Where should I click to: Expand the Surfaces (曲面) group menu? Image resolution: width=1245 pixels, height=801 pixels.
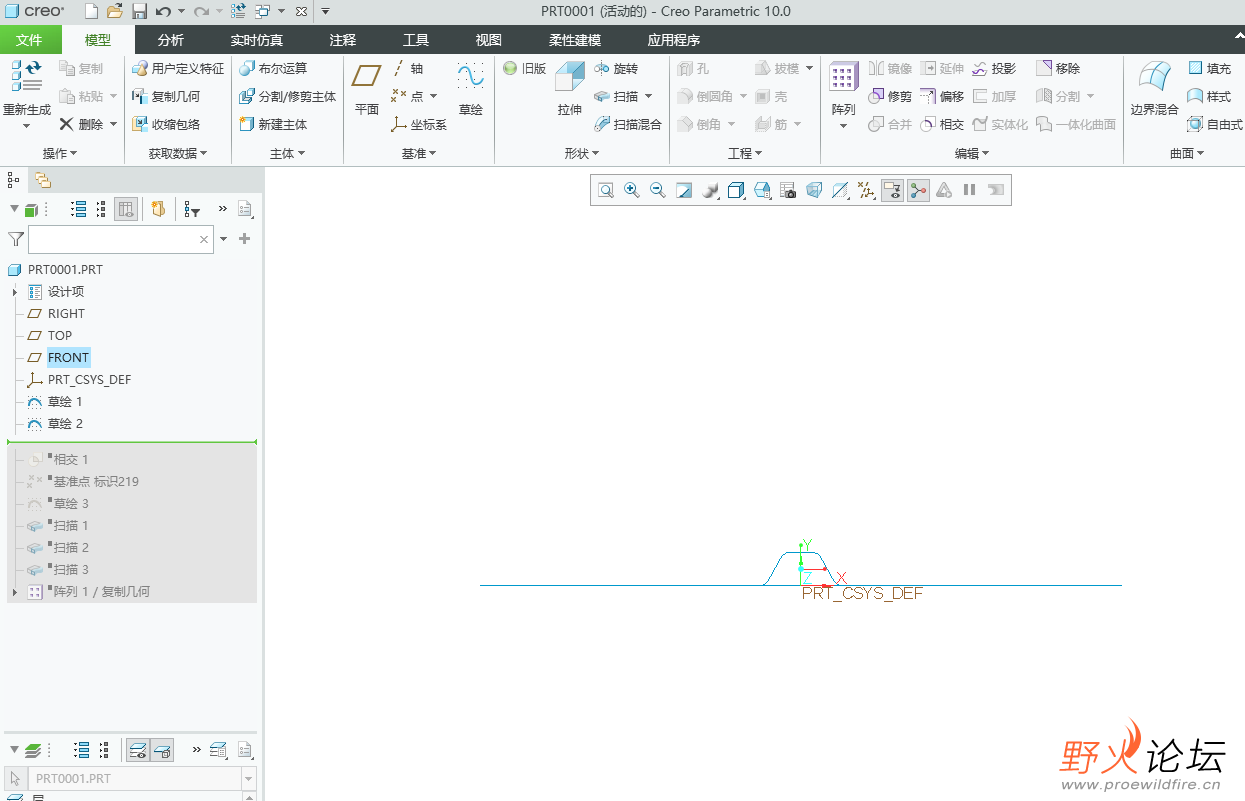coord(1187,153)
